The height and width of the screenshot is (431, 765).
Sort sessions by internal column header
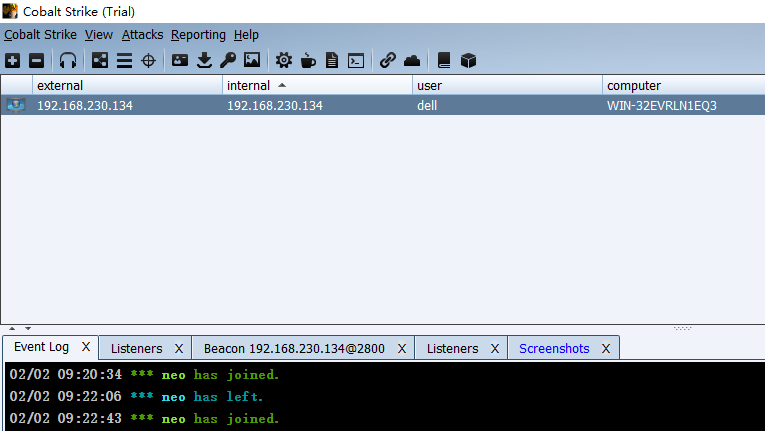pos(317,85)
